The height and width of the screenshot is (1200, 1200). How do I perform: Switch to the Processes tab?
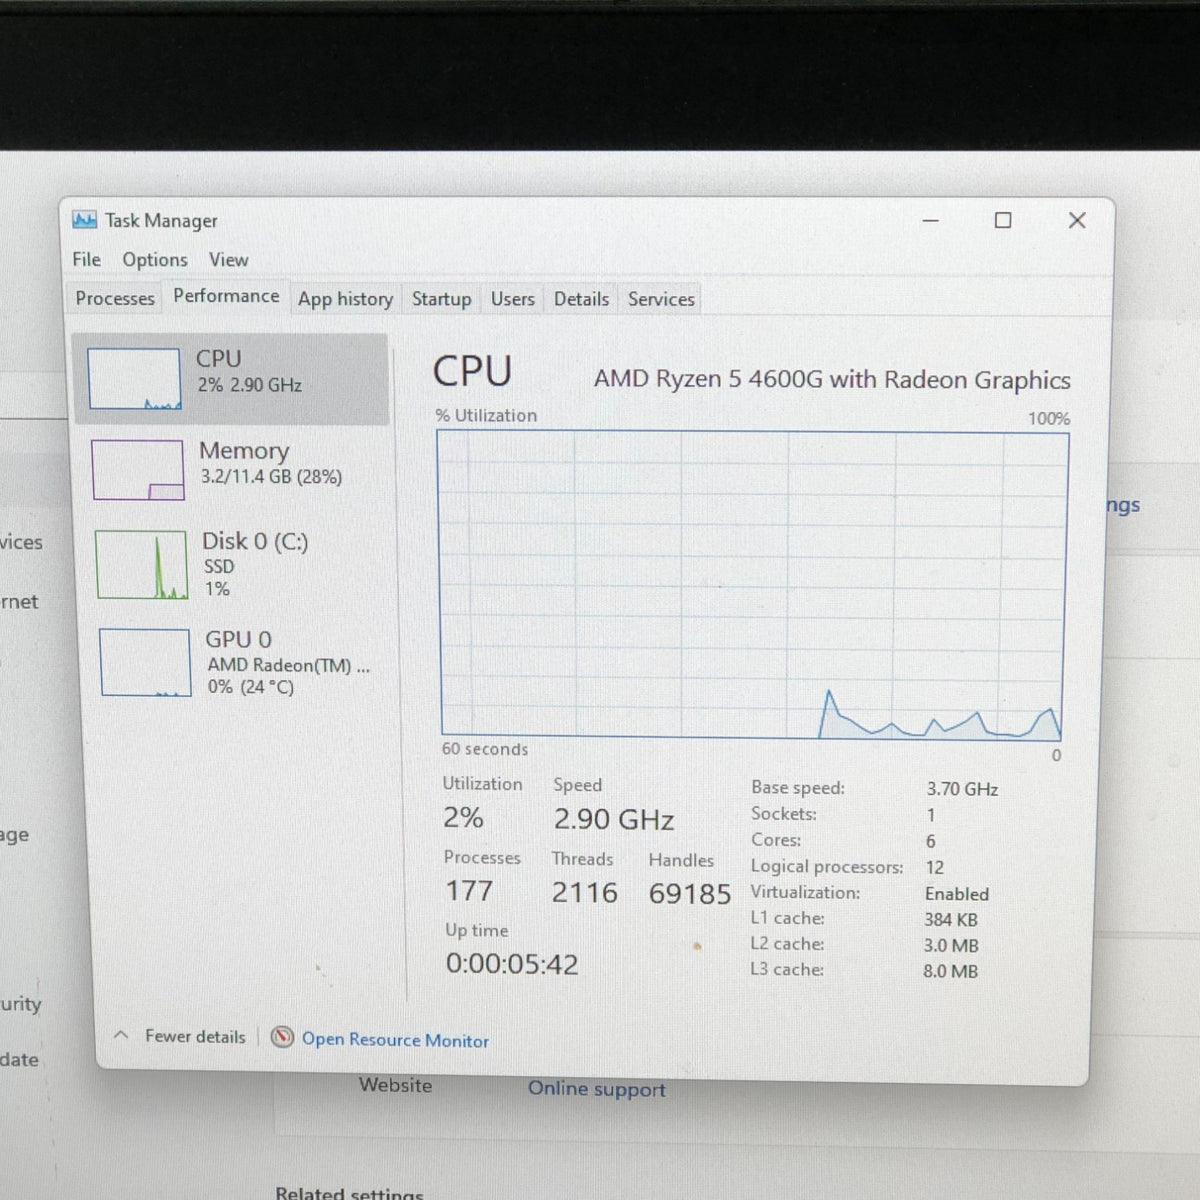115,298
